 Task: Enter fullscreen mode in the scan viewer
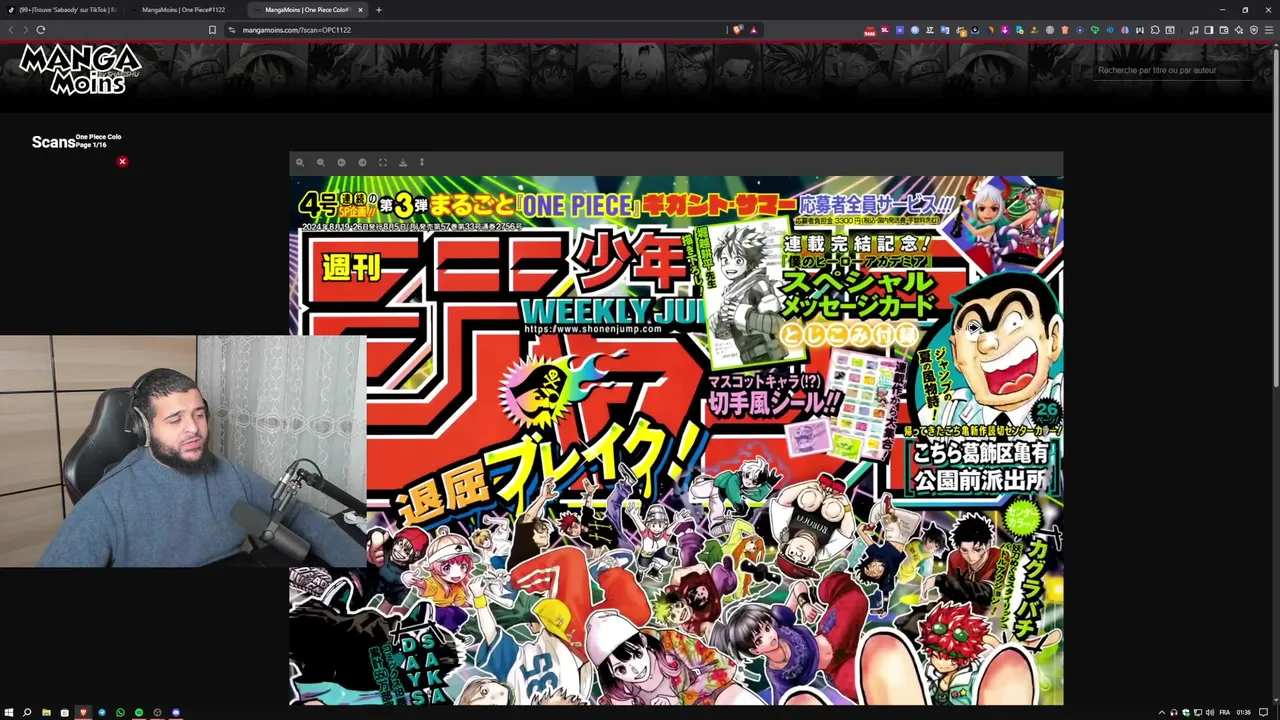click(x=383, y=162)
